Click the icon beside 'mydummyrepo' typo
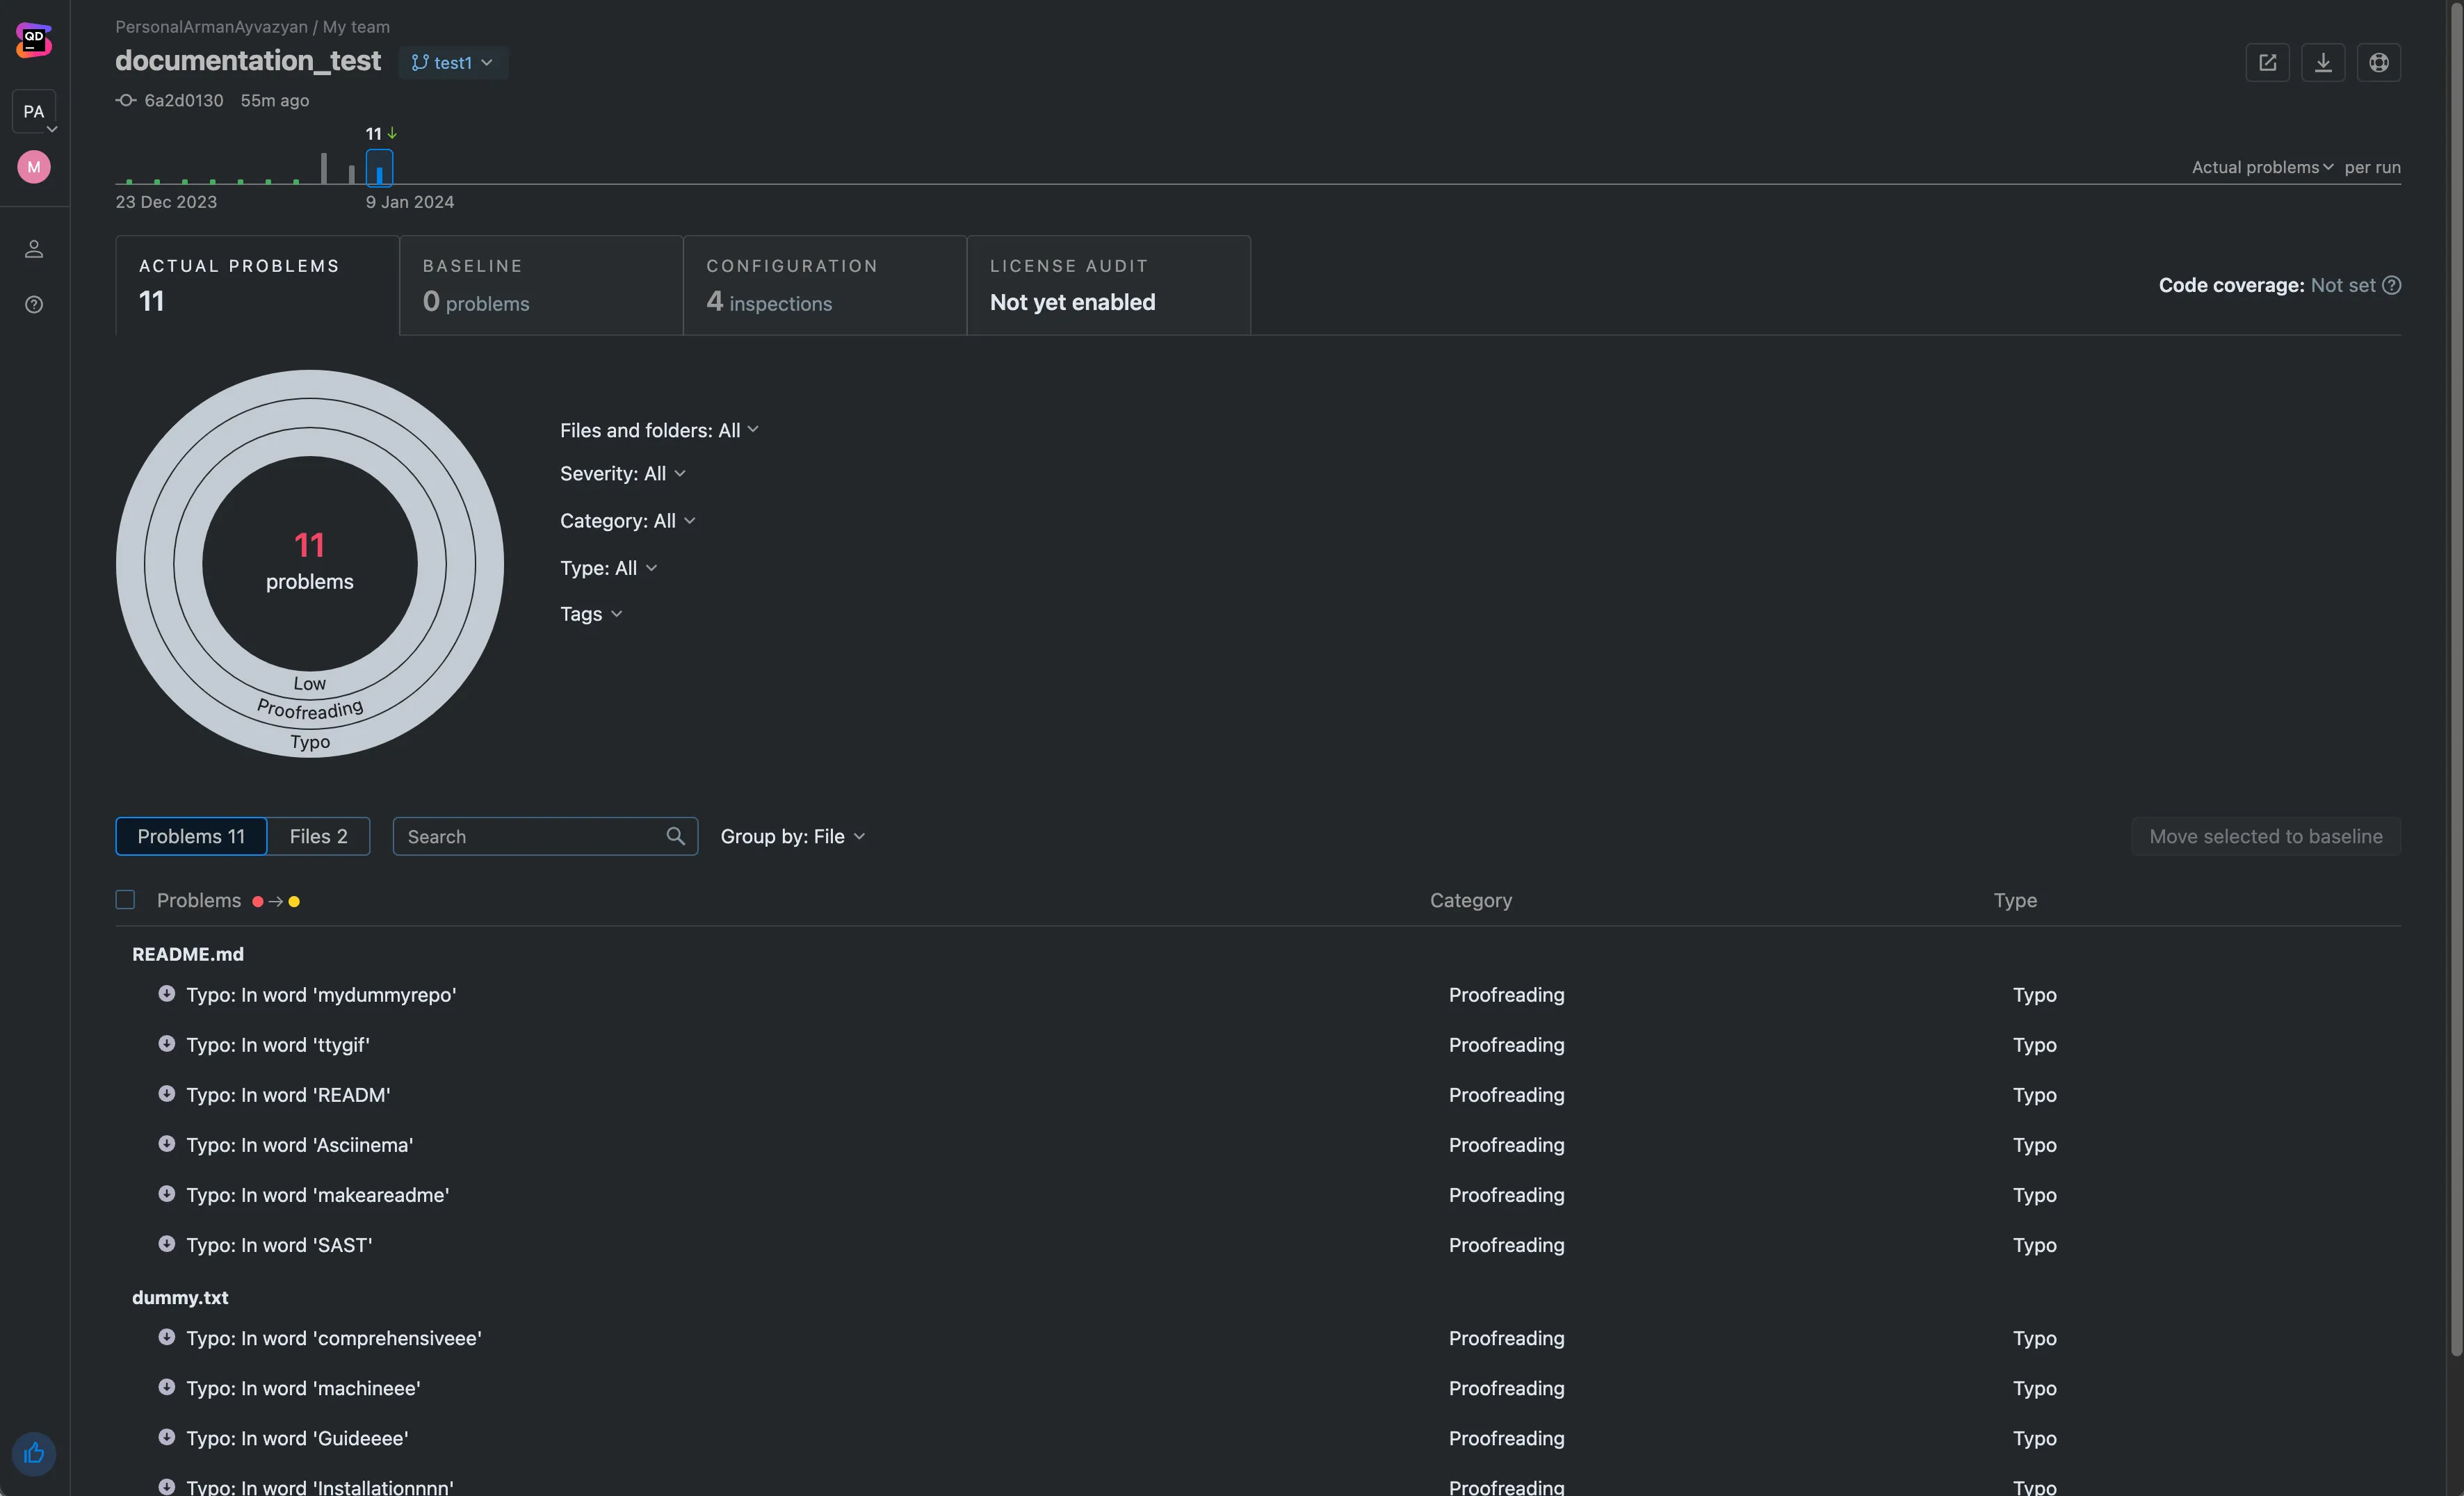The height and width of the screenshot is (1496, 2464). tap(167, 994)
